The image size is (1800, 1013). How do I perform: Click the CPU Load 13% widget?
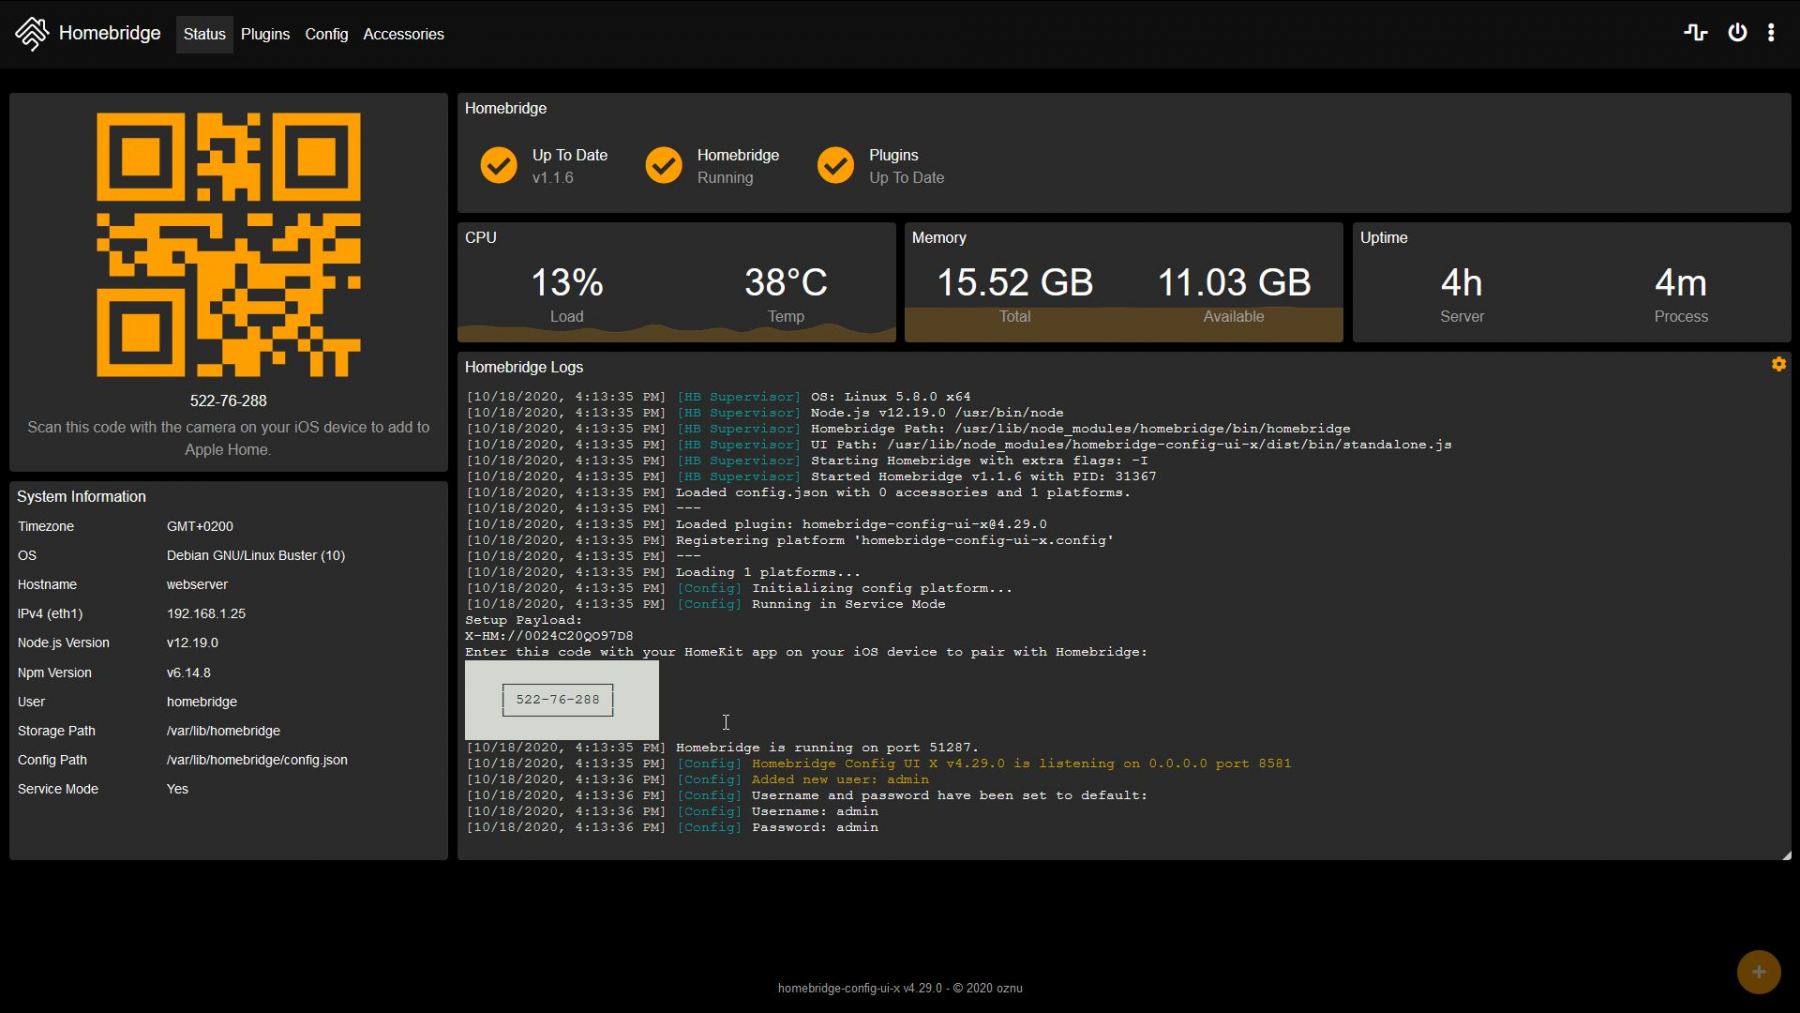coord(566,284)
